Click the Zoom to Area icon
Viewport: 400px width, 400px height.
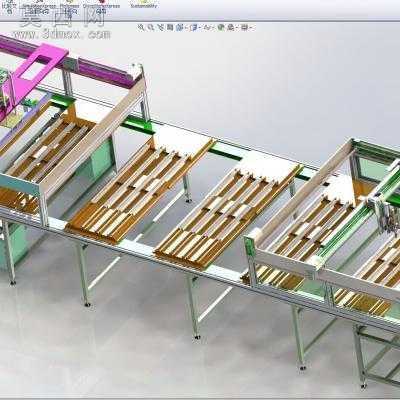coord(151,28)
